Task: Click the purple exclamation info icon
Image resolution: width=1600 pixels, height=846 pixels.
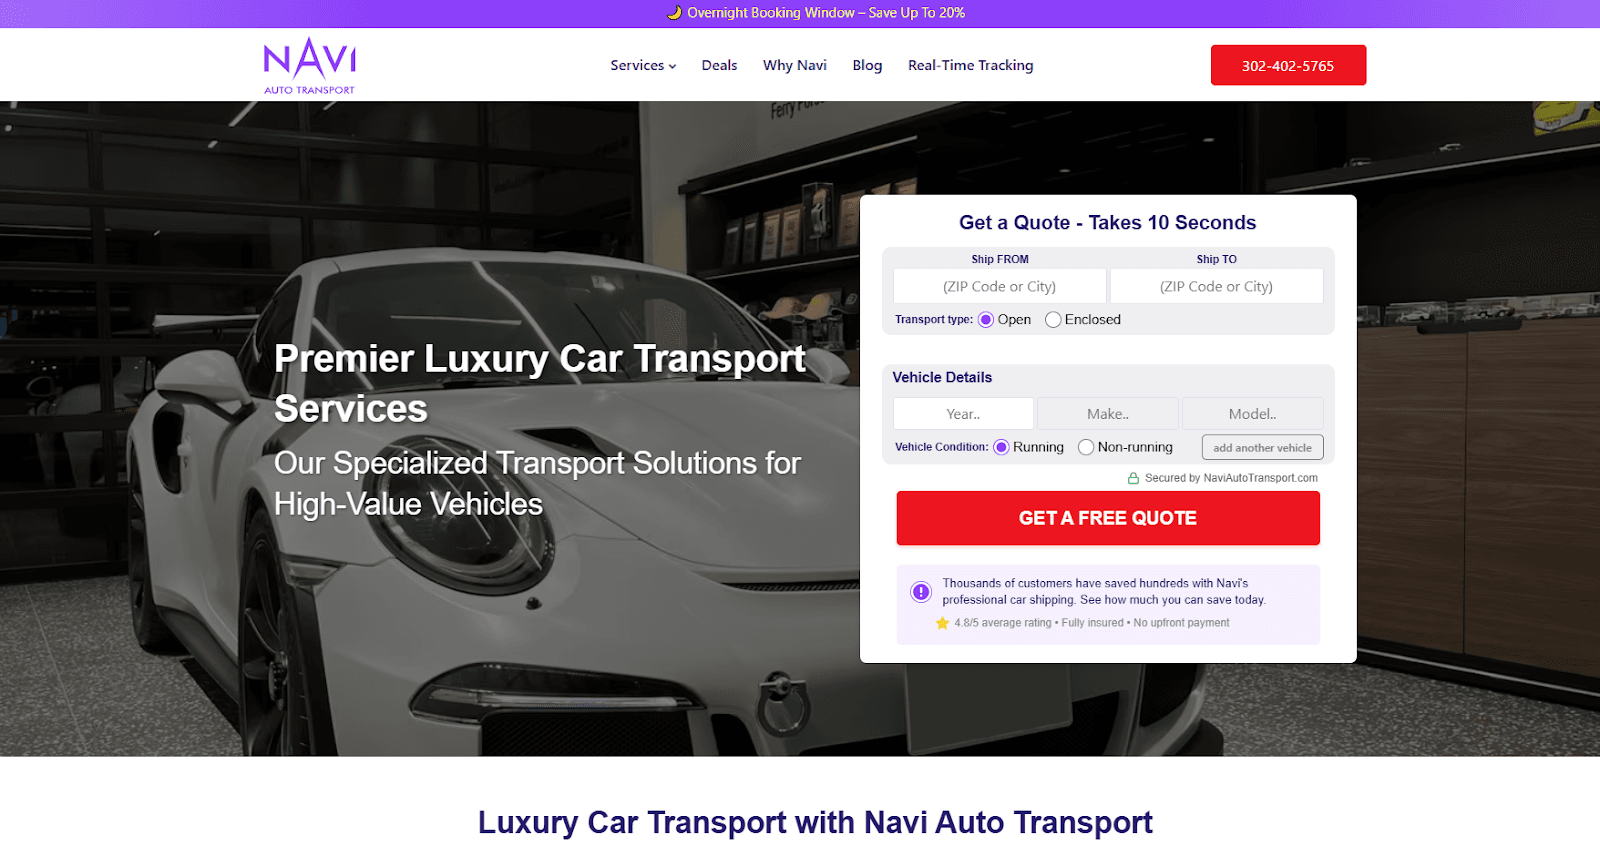Action: click(x=921, y=592)
